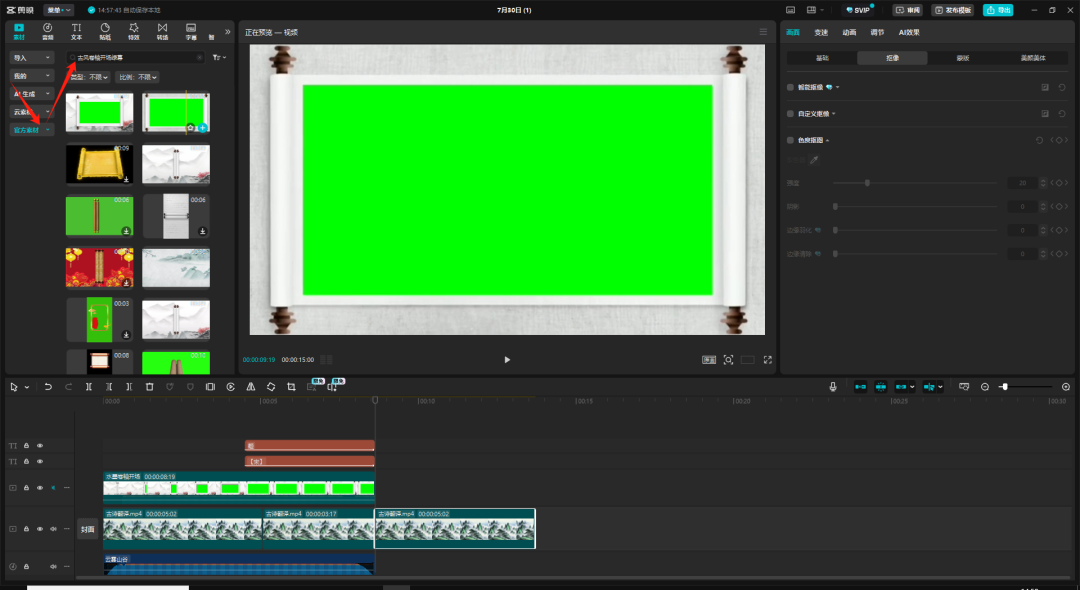Click the microphone voiceover record icon
1080x590 pixels.
pos(832,387)
